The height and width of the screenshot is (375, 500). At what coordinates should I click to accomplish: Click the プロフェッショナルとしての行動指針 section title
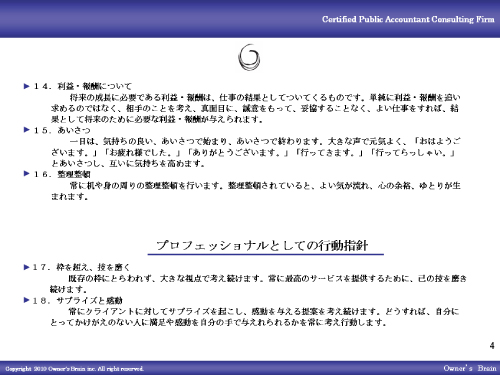[x=262, y=246]
